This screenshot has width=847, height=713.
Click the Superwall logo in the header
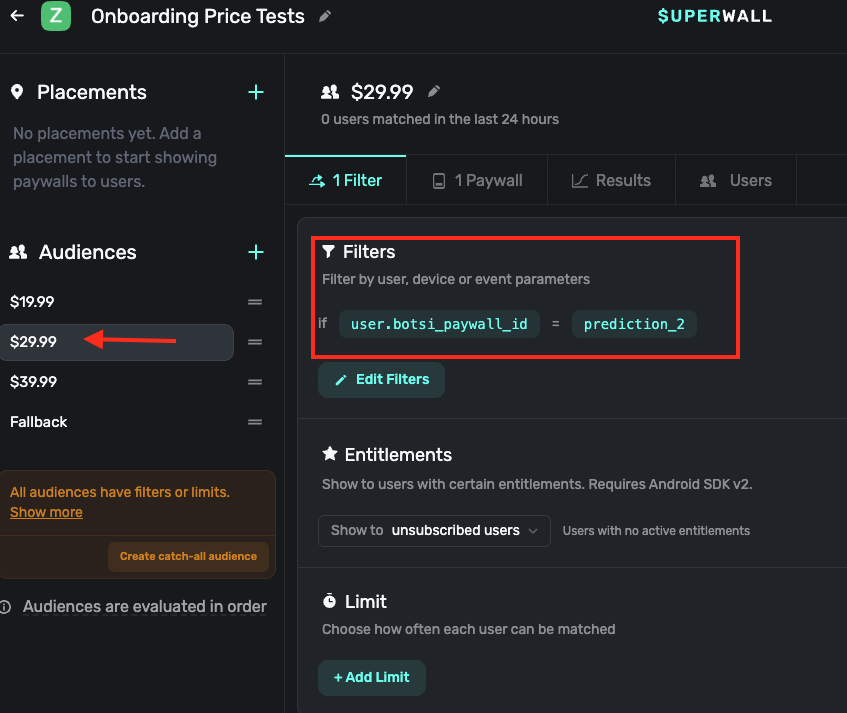(x=714, y=16)
